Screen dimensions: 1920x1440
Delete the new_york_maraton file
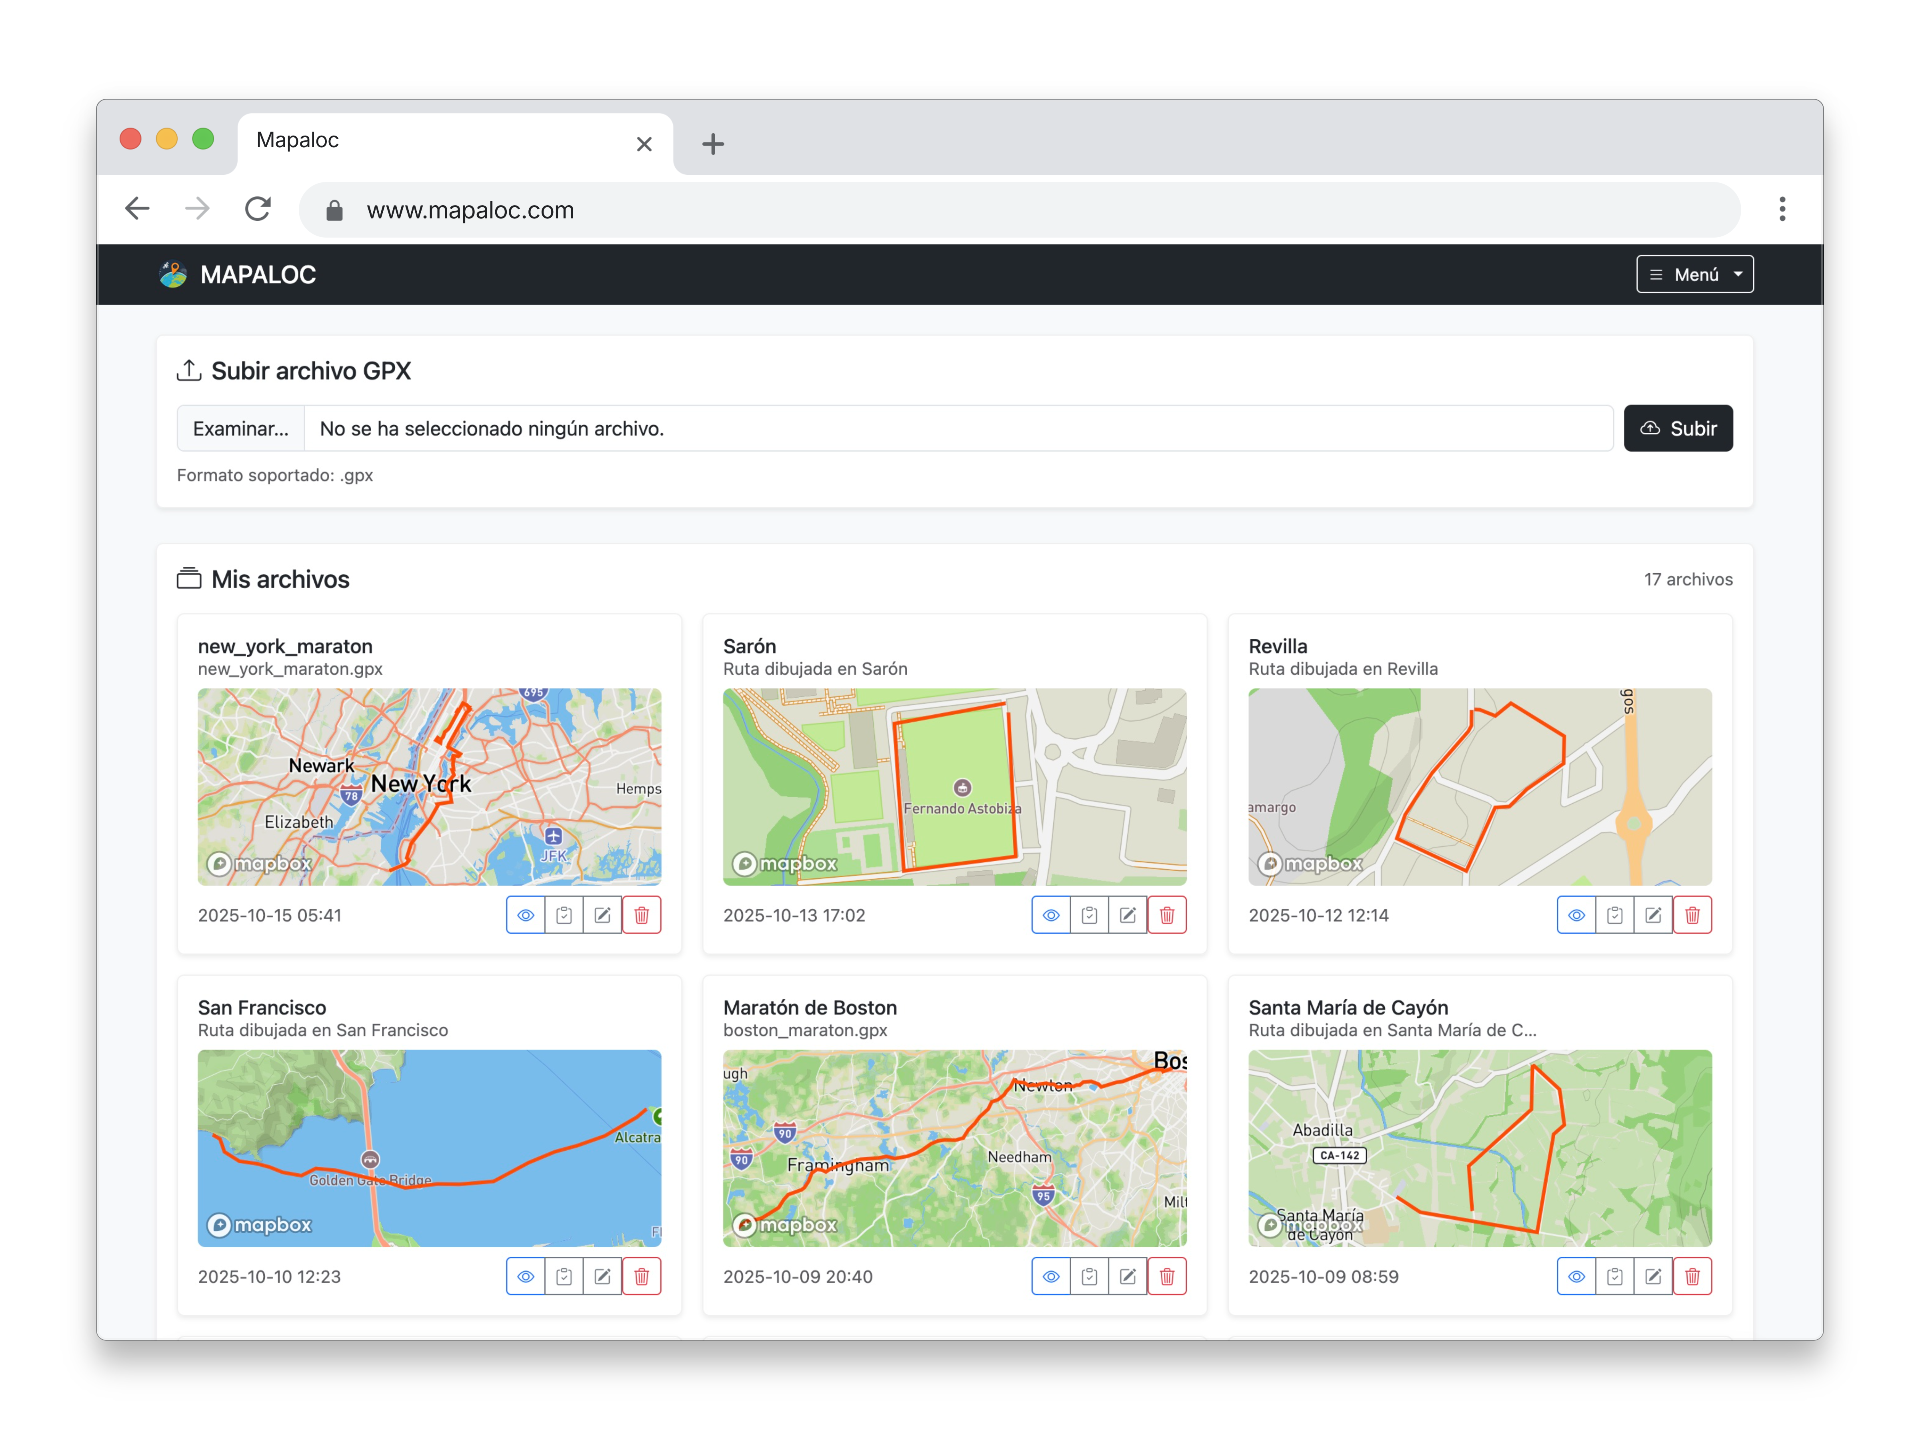pyautogui.click(x=641, y=915)
